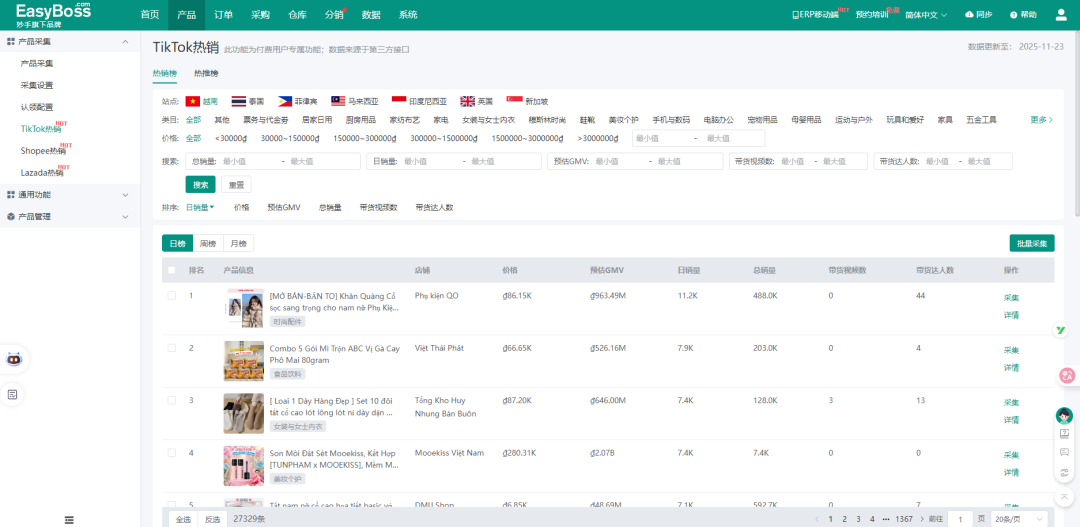Check the box for rank 3 product
Screen dimensions: 1080x527
(172, 400)
